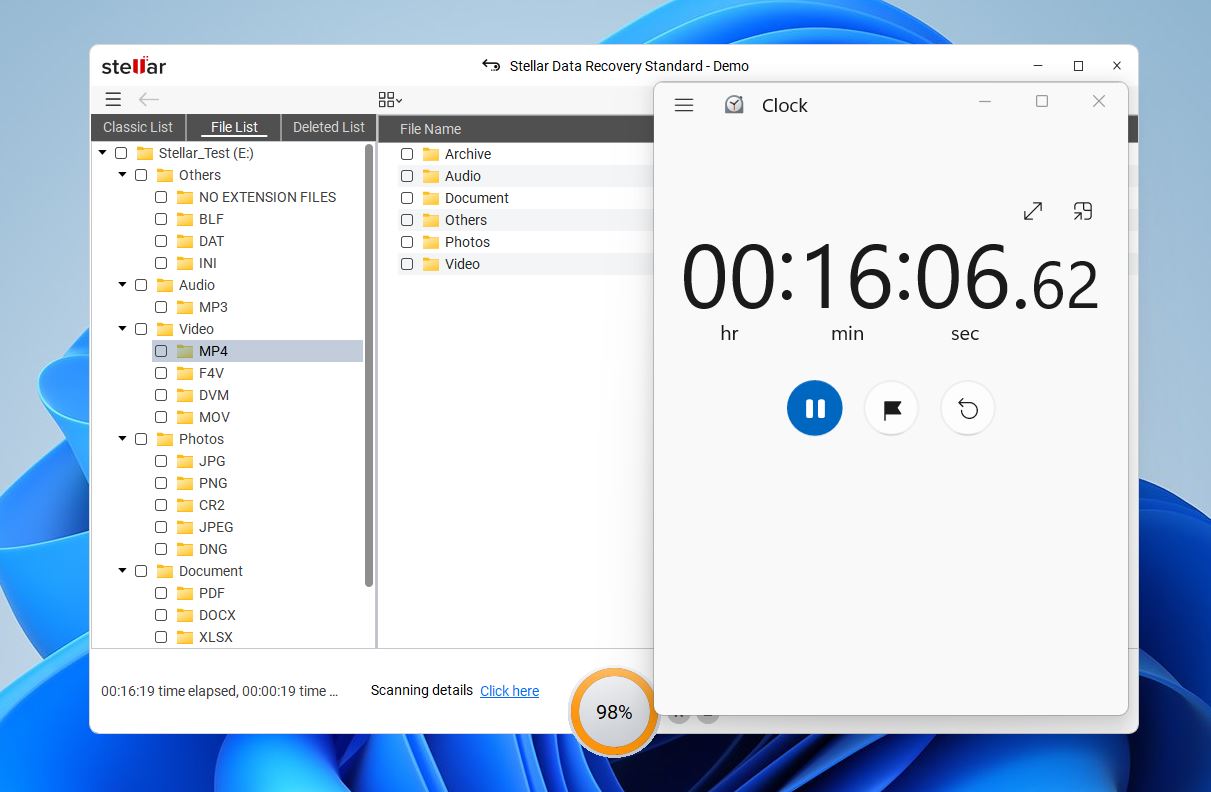Select the File List tab
The image size is (1211, 792).
pos(234,127)
